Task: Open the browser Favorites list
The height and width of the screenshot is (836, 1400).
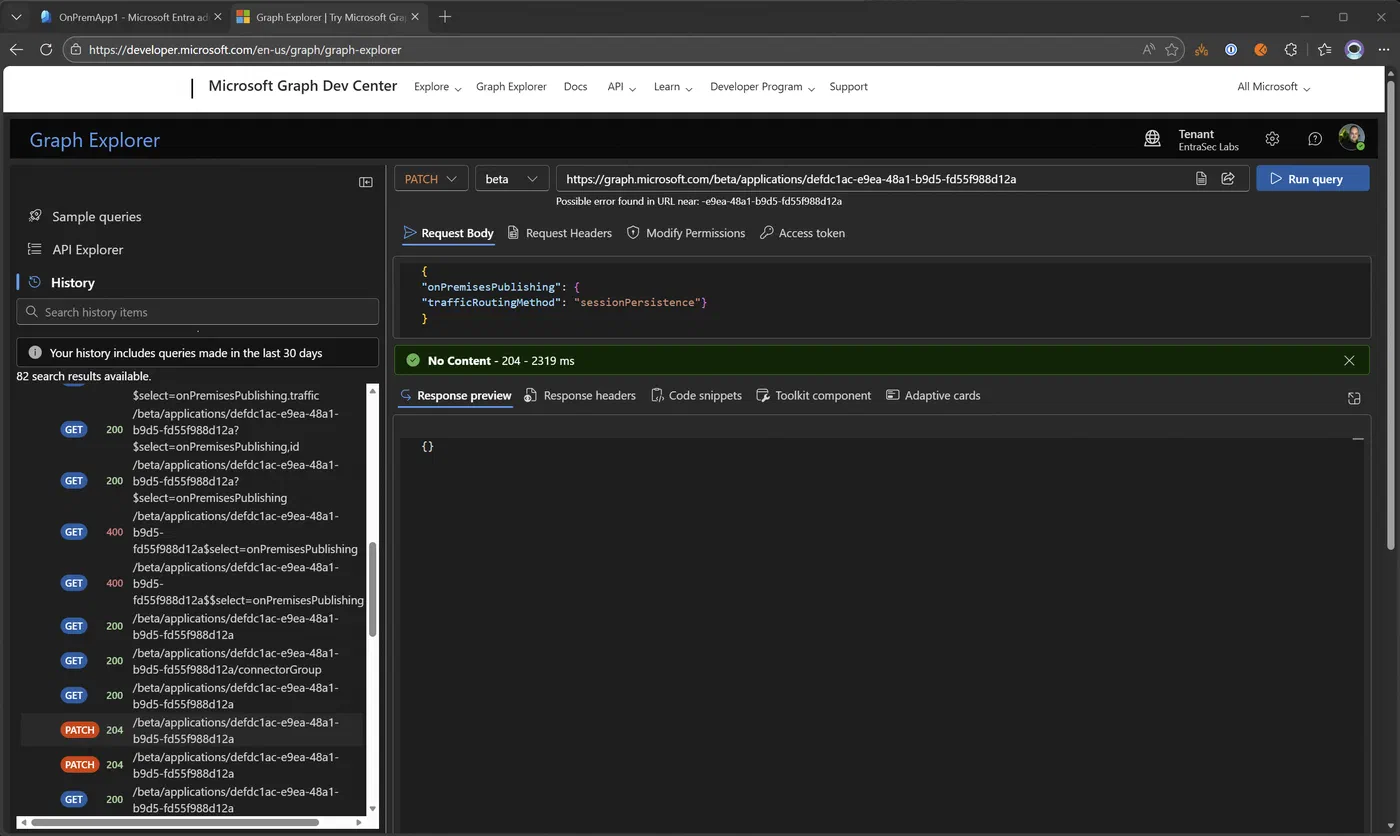Action: [x=1325, y=49]
